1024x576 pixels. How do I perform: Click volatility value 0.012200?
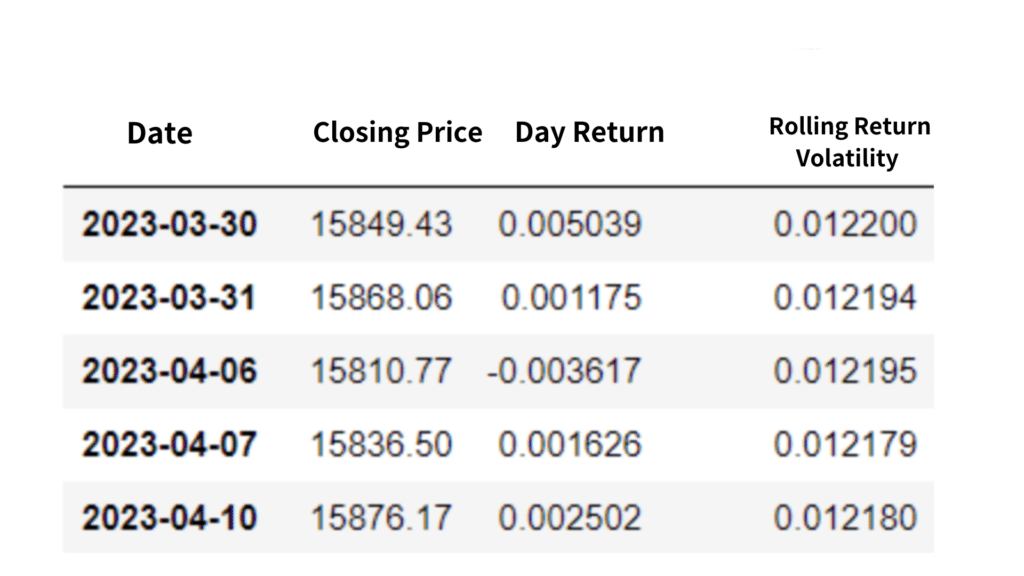click(845, 224)
